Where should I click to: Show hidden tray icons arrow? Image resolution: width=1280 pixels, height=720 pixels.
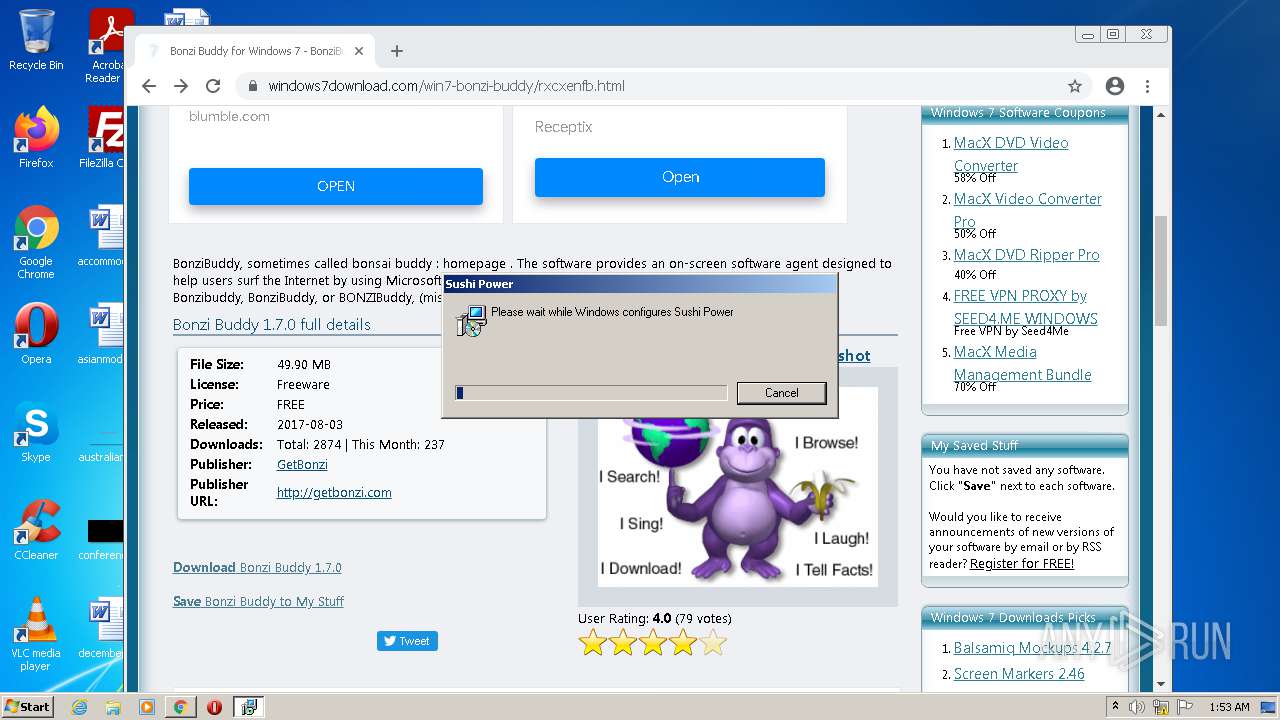pyautogui.click(x=1116, y=707)
